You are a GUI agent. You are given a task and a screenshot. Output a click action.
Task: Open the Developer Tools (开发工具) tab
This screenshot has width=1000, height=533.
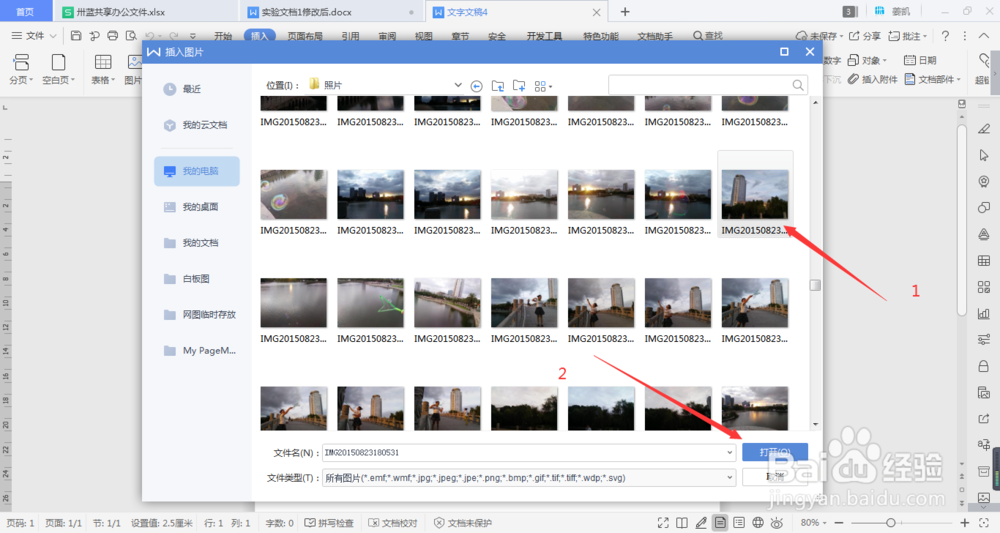544,36
